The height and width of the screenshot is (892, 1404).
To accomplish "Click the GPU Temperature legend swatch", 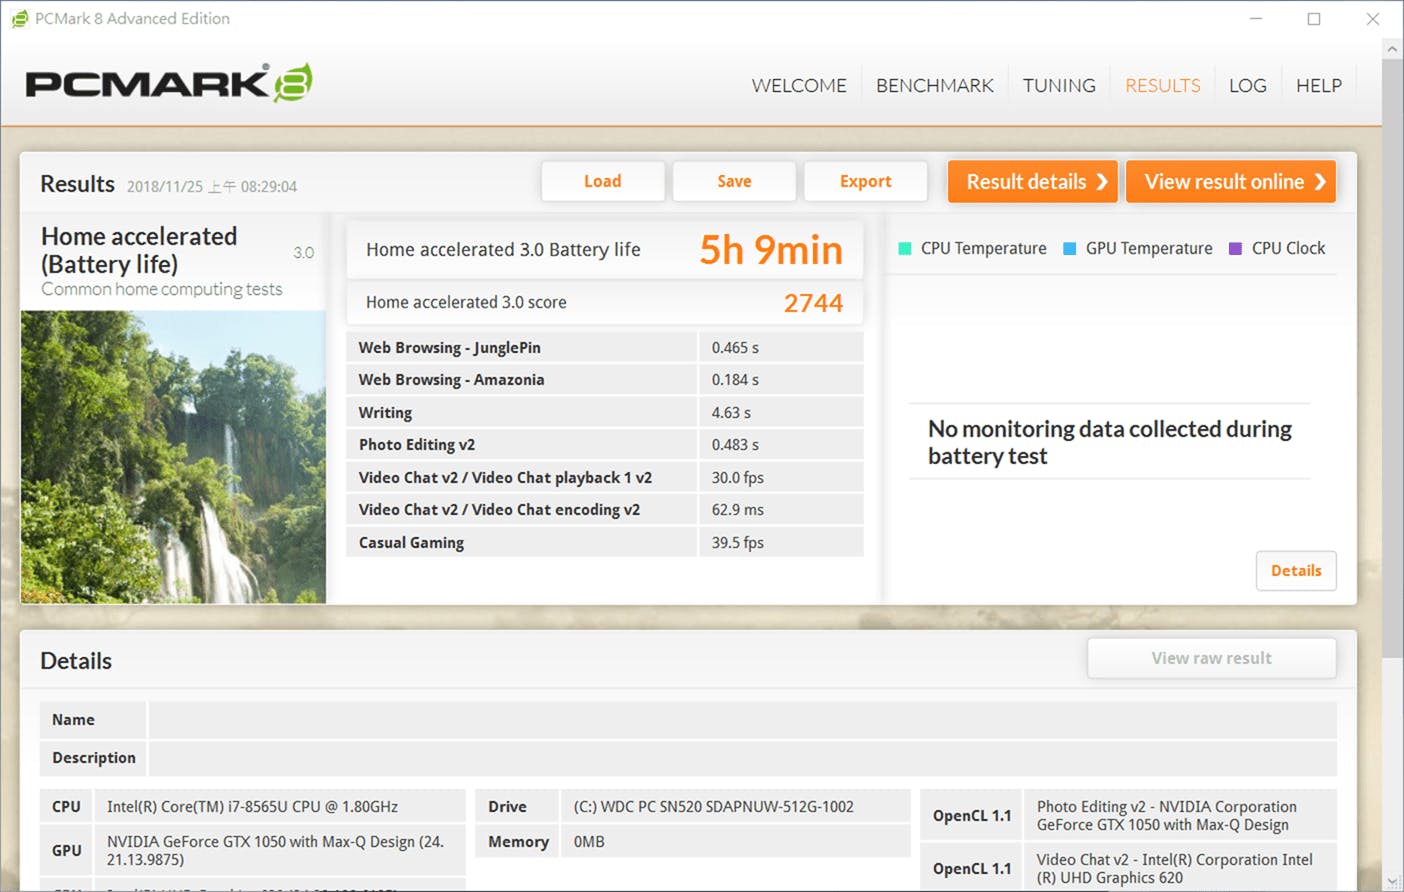I will click(1069, 249).
